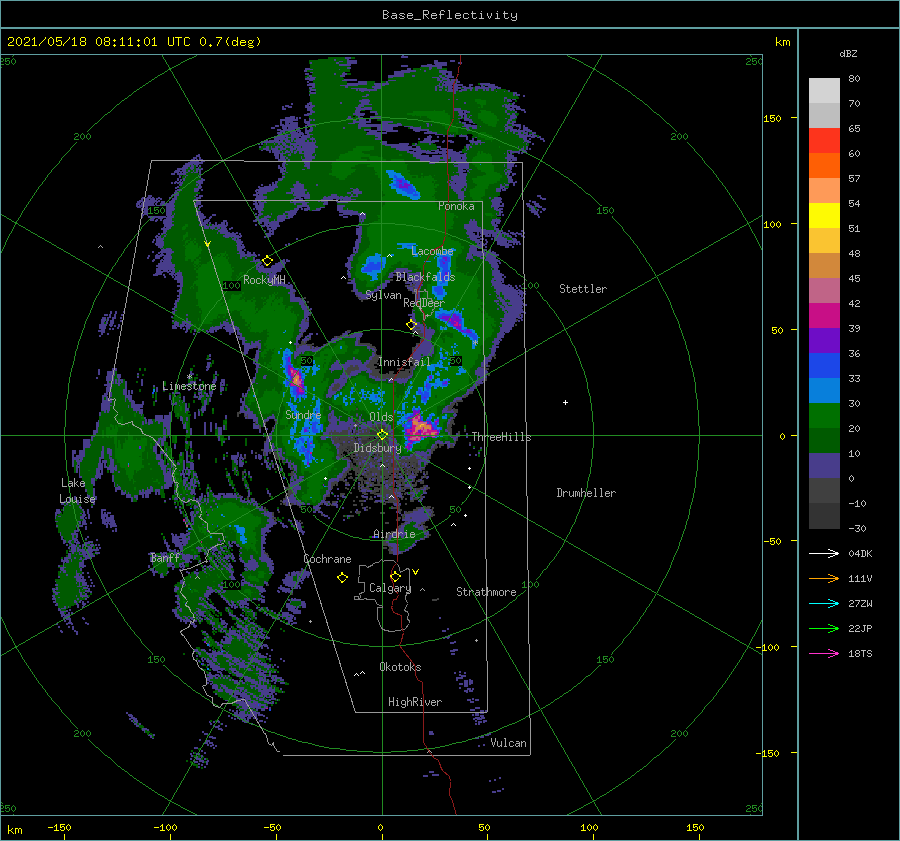Click the Stettler city label
This screenshot has height=841, width=900.
[x=583, y=289]
